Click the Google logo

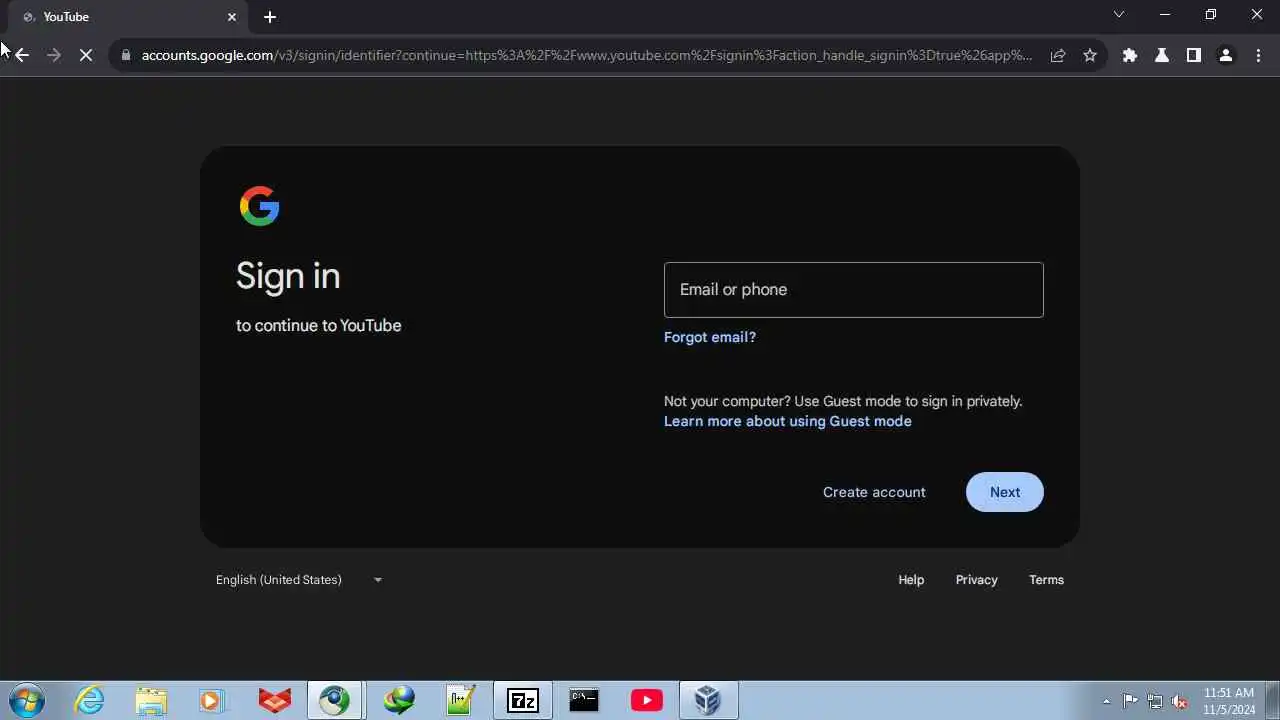pos(260,206)
